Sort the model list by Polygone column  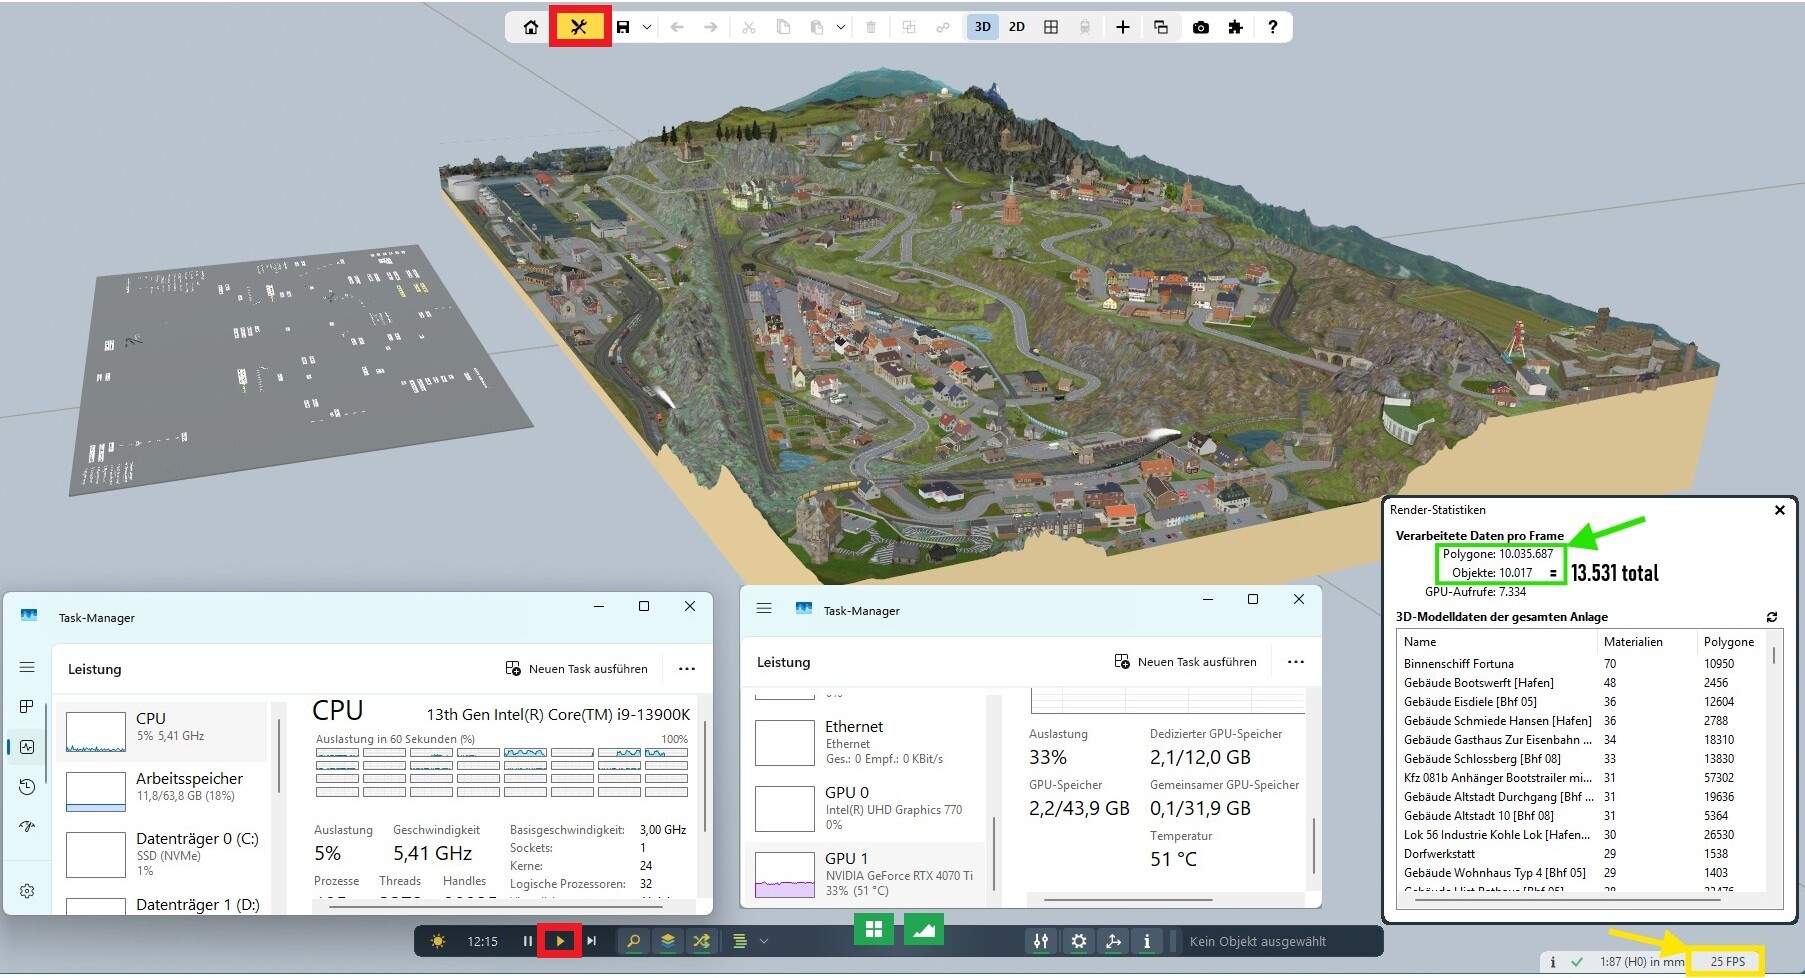tap(1728, 642)
